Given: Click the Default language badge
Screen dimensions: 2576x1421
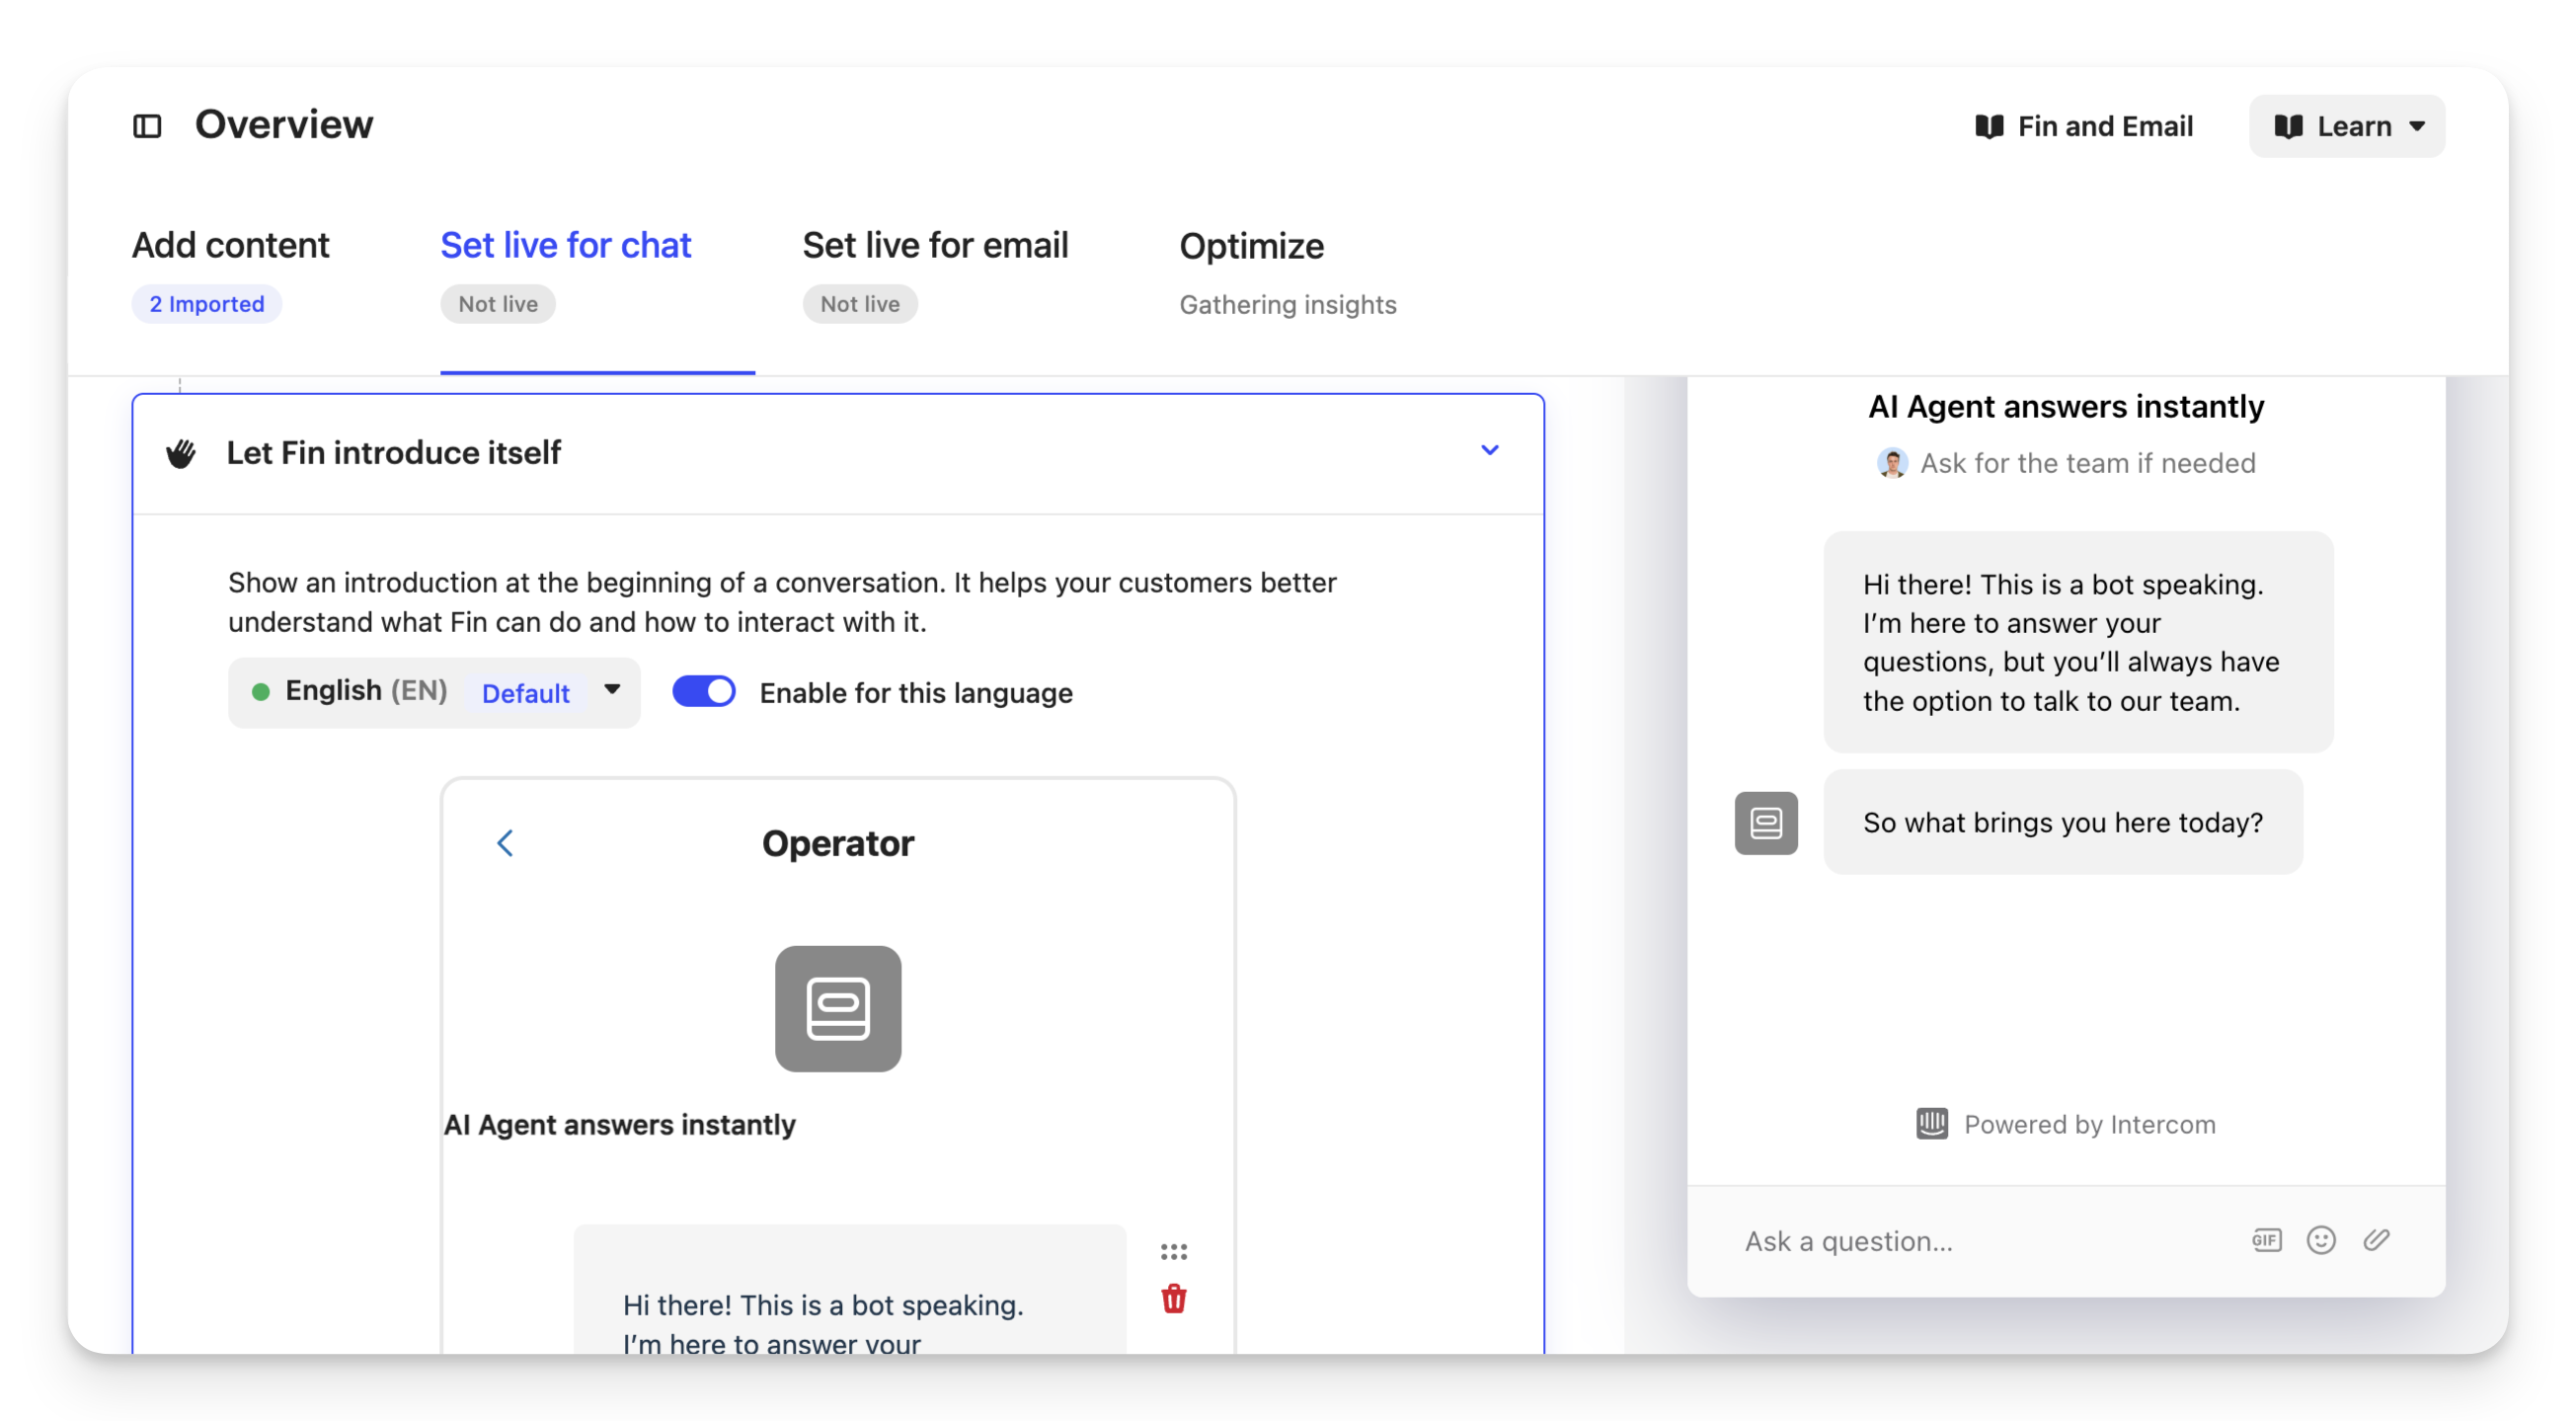Looking at the screenshot, I should (525, 693).
